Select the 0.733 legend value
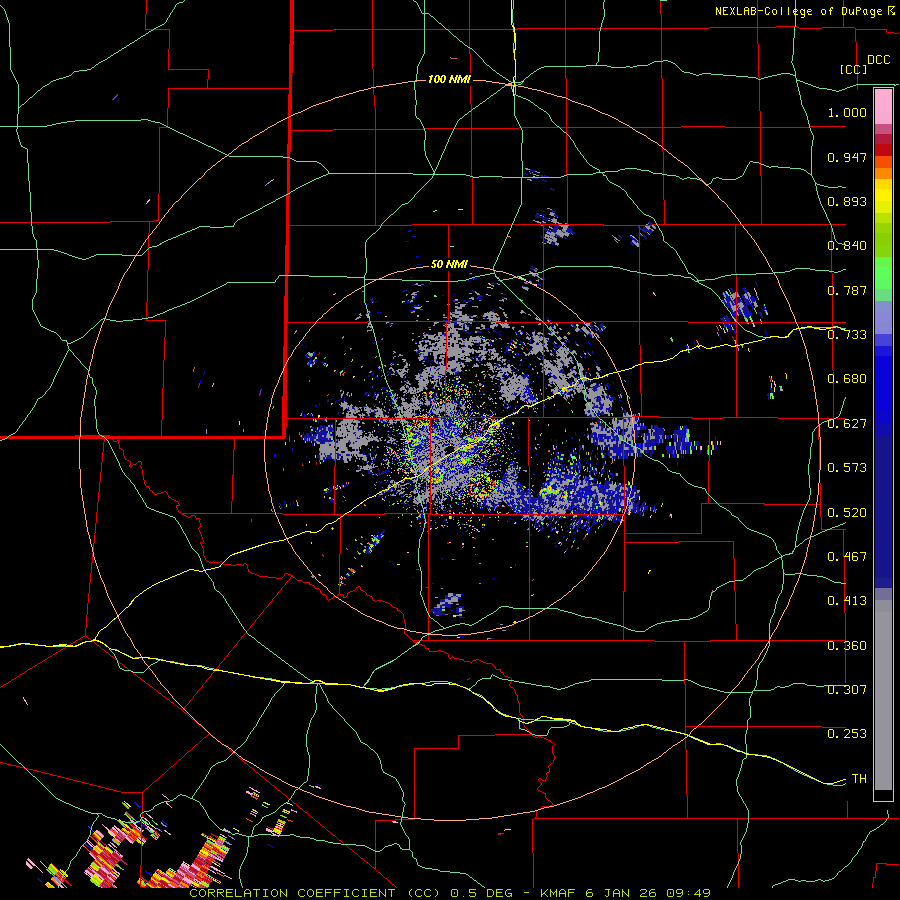The height and width of the screenshot is (900, 900). 847,334
